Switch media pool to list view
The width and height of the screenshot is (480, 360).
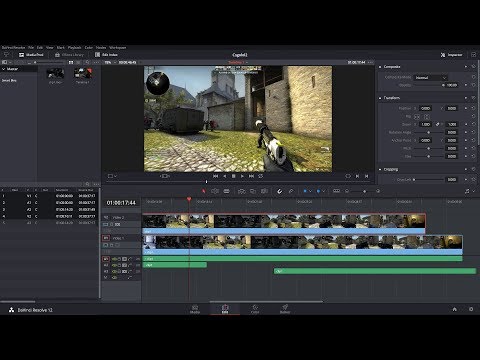79,62
